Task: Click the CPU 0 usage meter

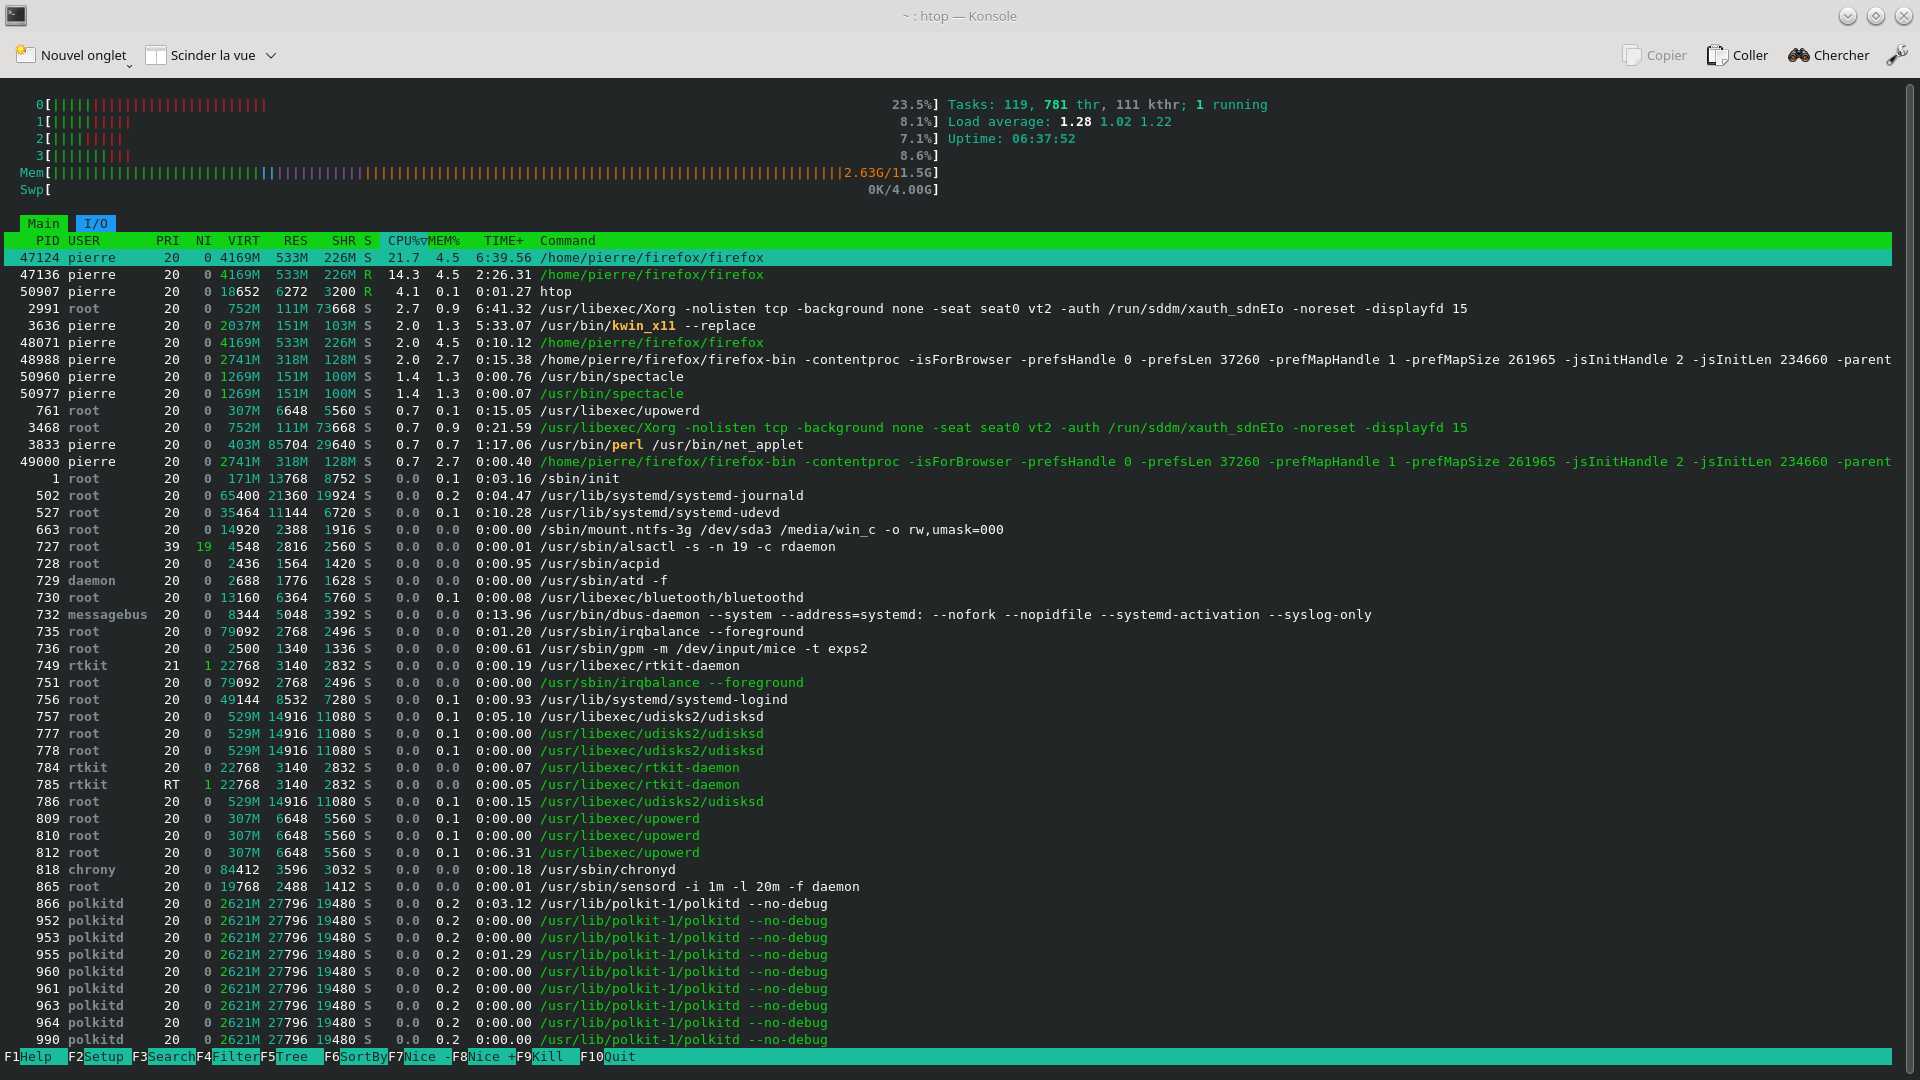Action: (487, 104)
